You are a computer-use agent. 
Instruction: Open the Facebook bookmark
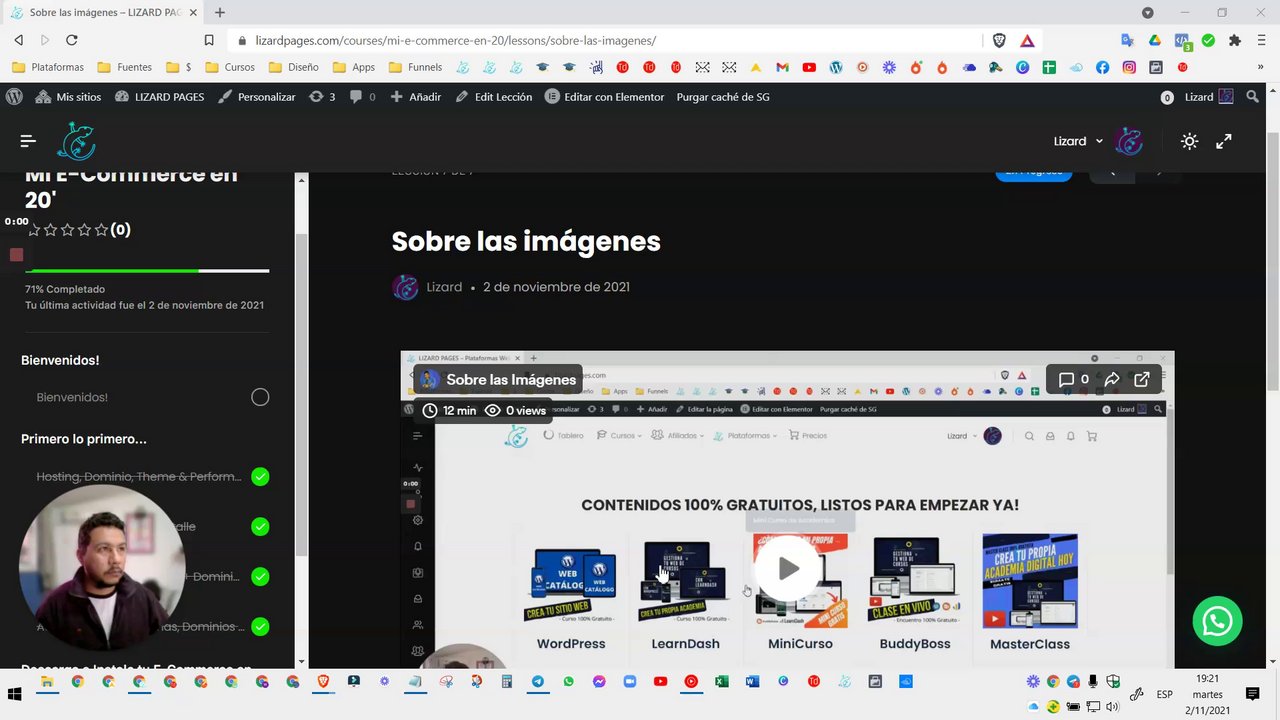click(x=1102, y=67)
